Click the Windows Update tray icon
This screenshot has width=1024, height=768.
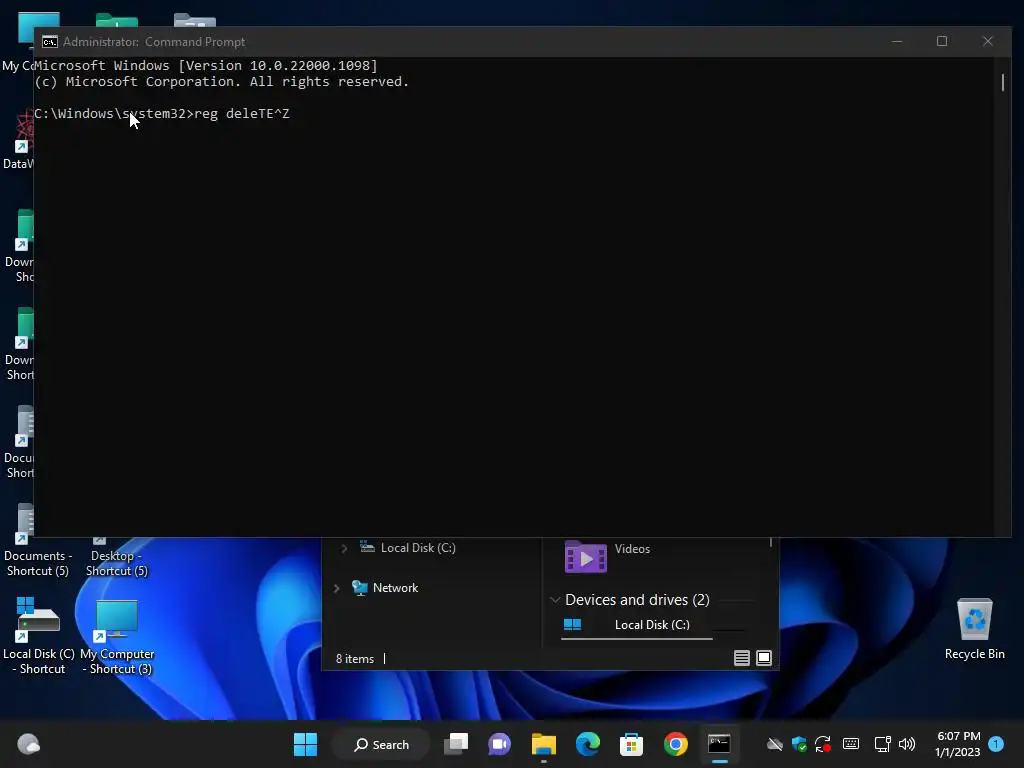pos(823,744)
